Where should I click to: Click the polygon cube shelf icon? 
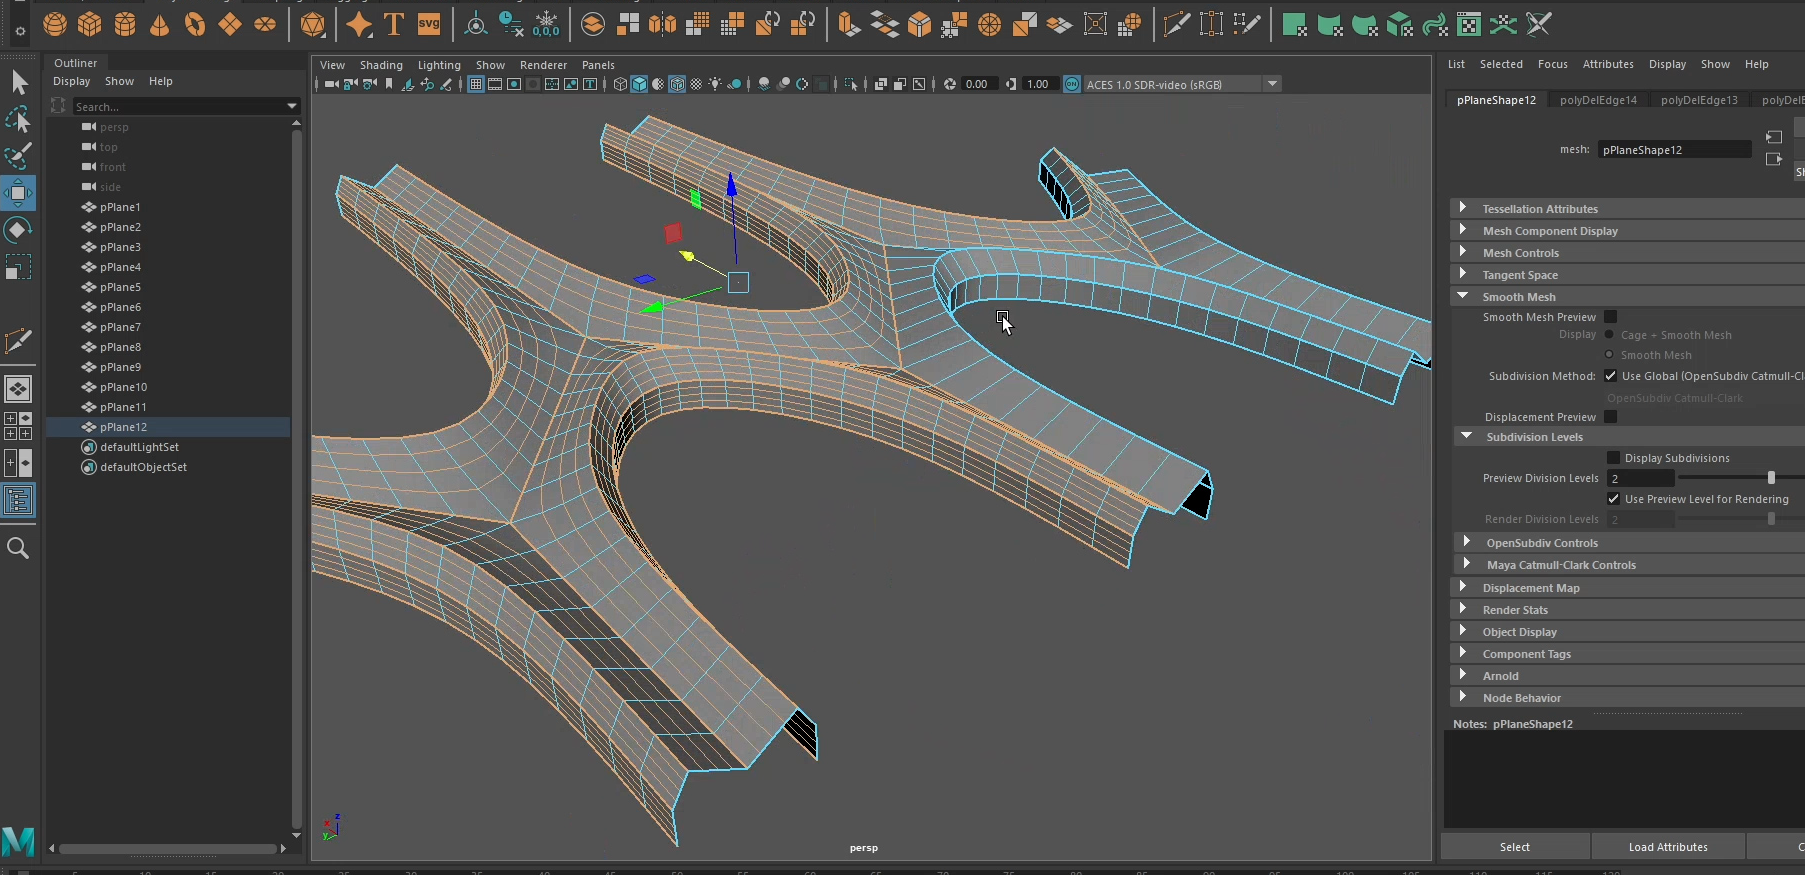[90, 24]
